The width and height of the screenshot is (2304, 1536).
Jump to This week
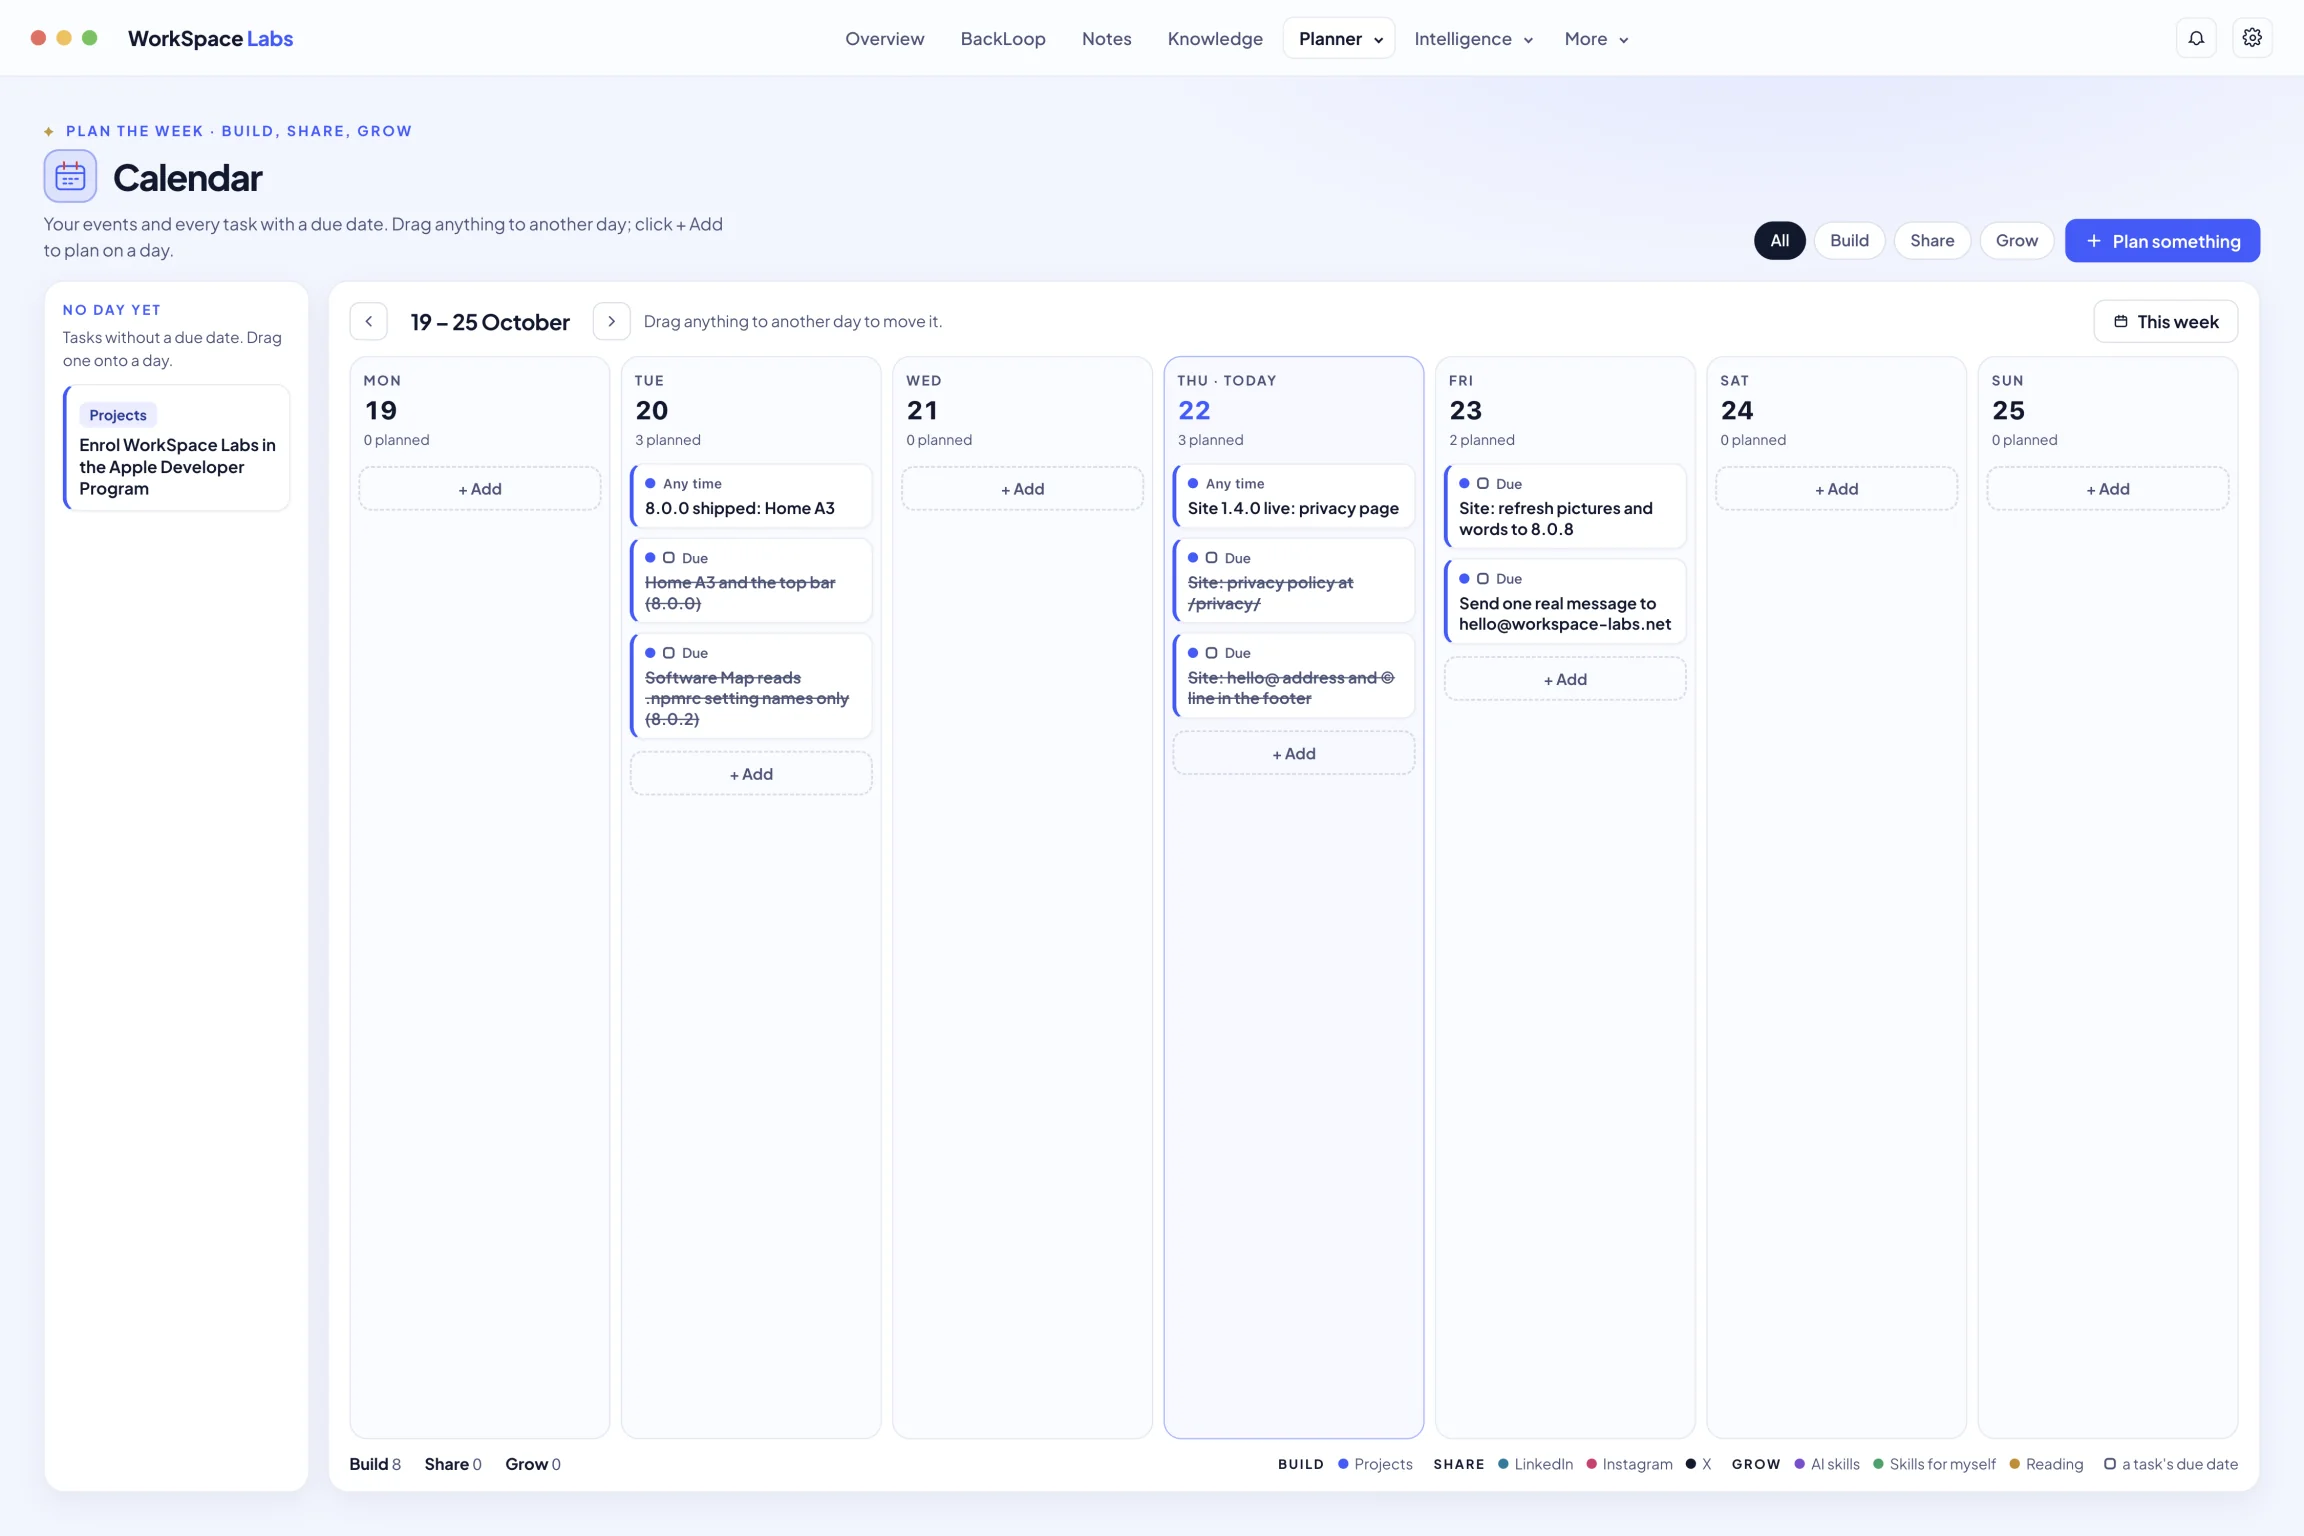coord(2166,321)
